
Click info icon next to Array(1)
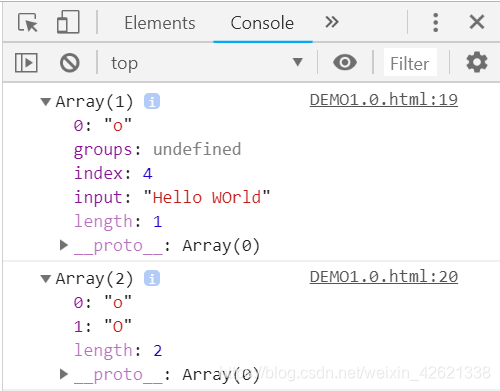pos(152,101)
